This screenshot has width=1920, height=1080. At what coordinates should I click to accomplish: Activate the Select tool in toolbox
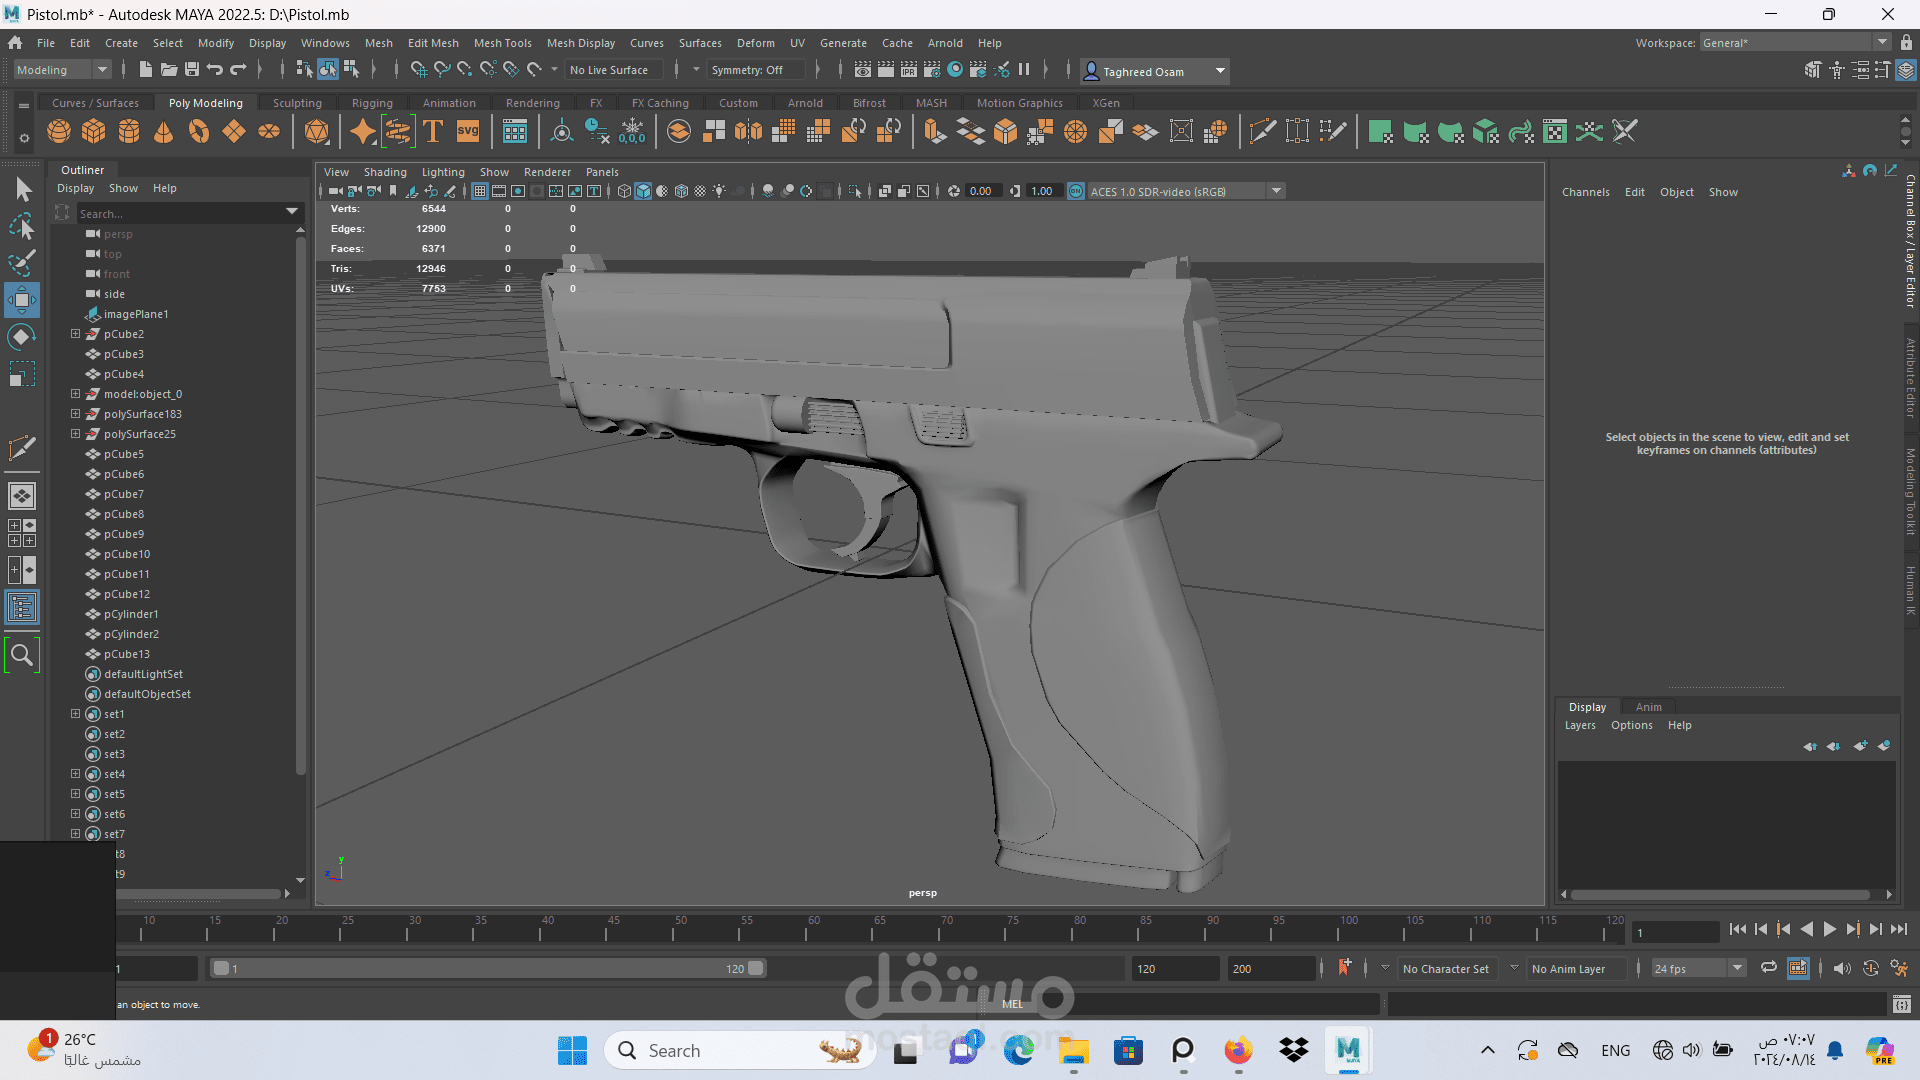(x=22, y=190)
